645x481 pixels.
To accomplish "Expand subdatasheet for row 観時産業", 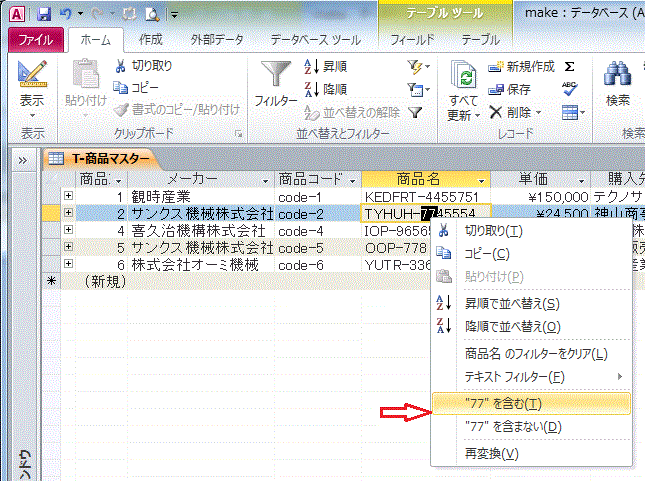I will pos(69,196).
